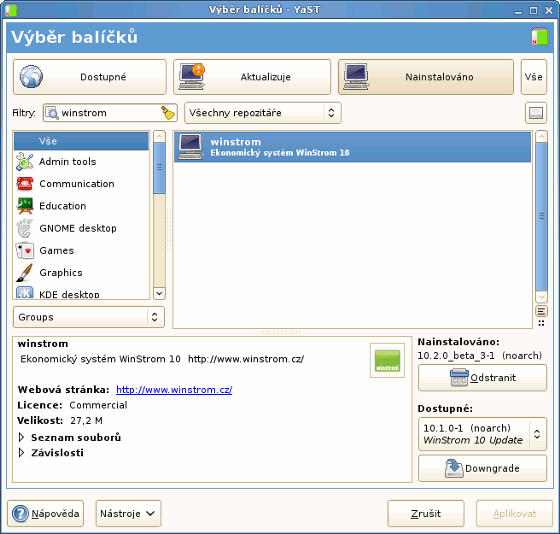
Task: Click the computer warning icon on Aktualizuje
Action: 192,76
